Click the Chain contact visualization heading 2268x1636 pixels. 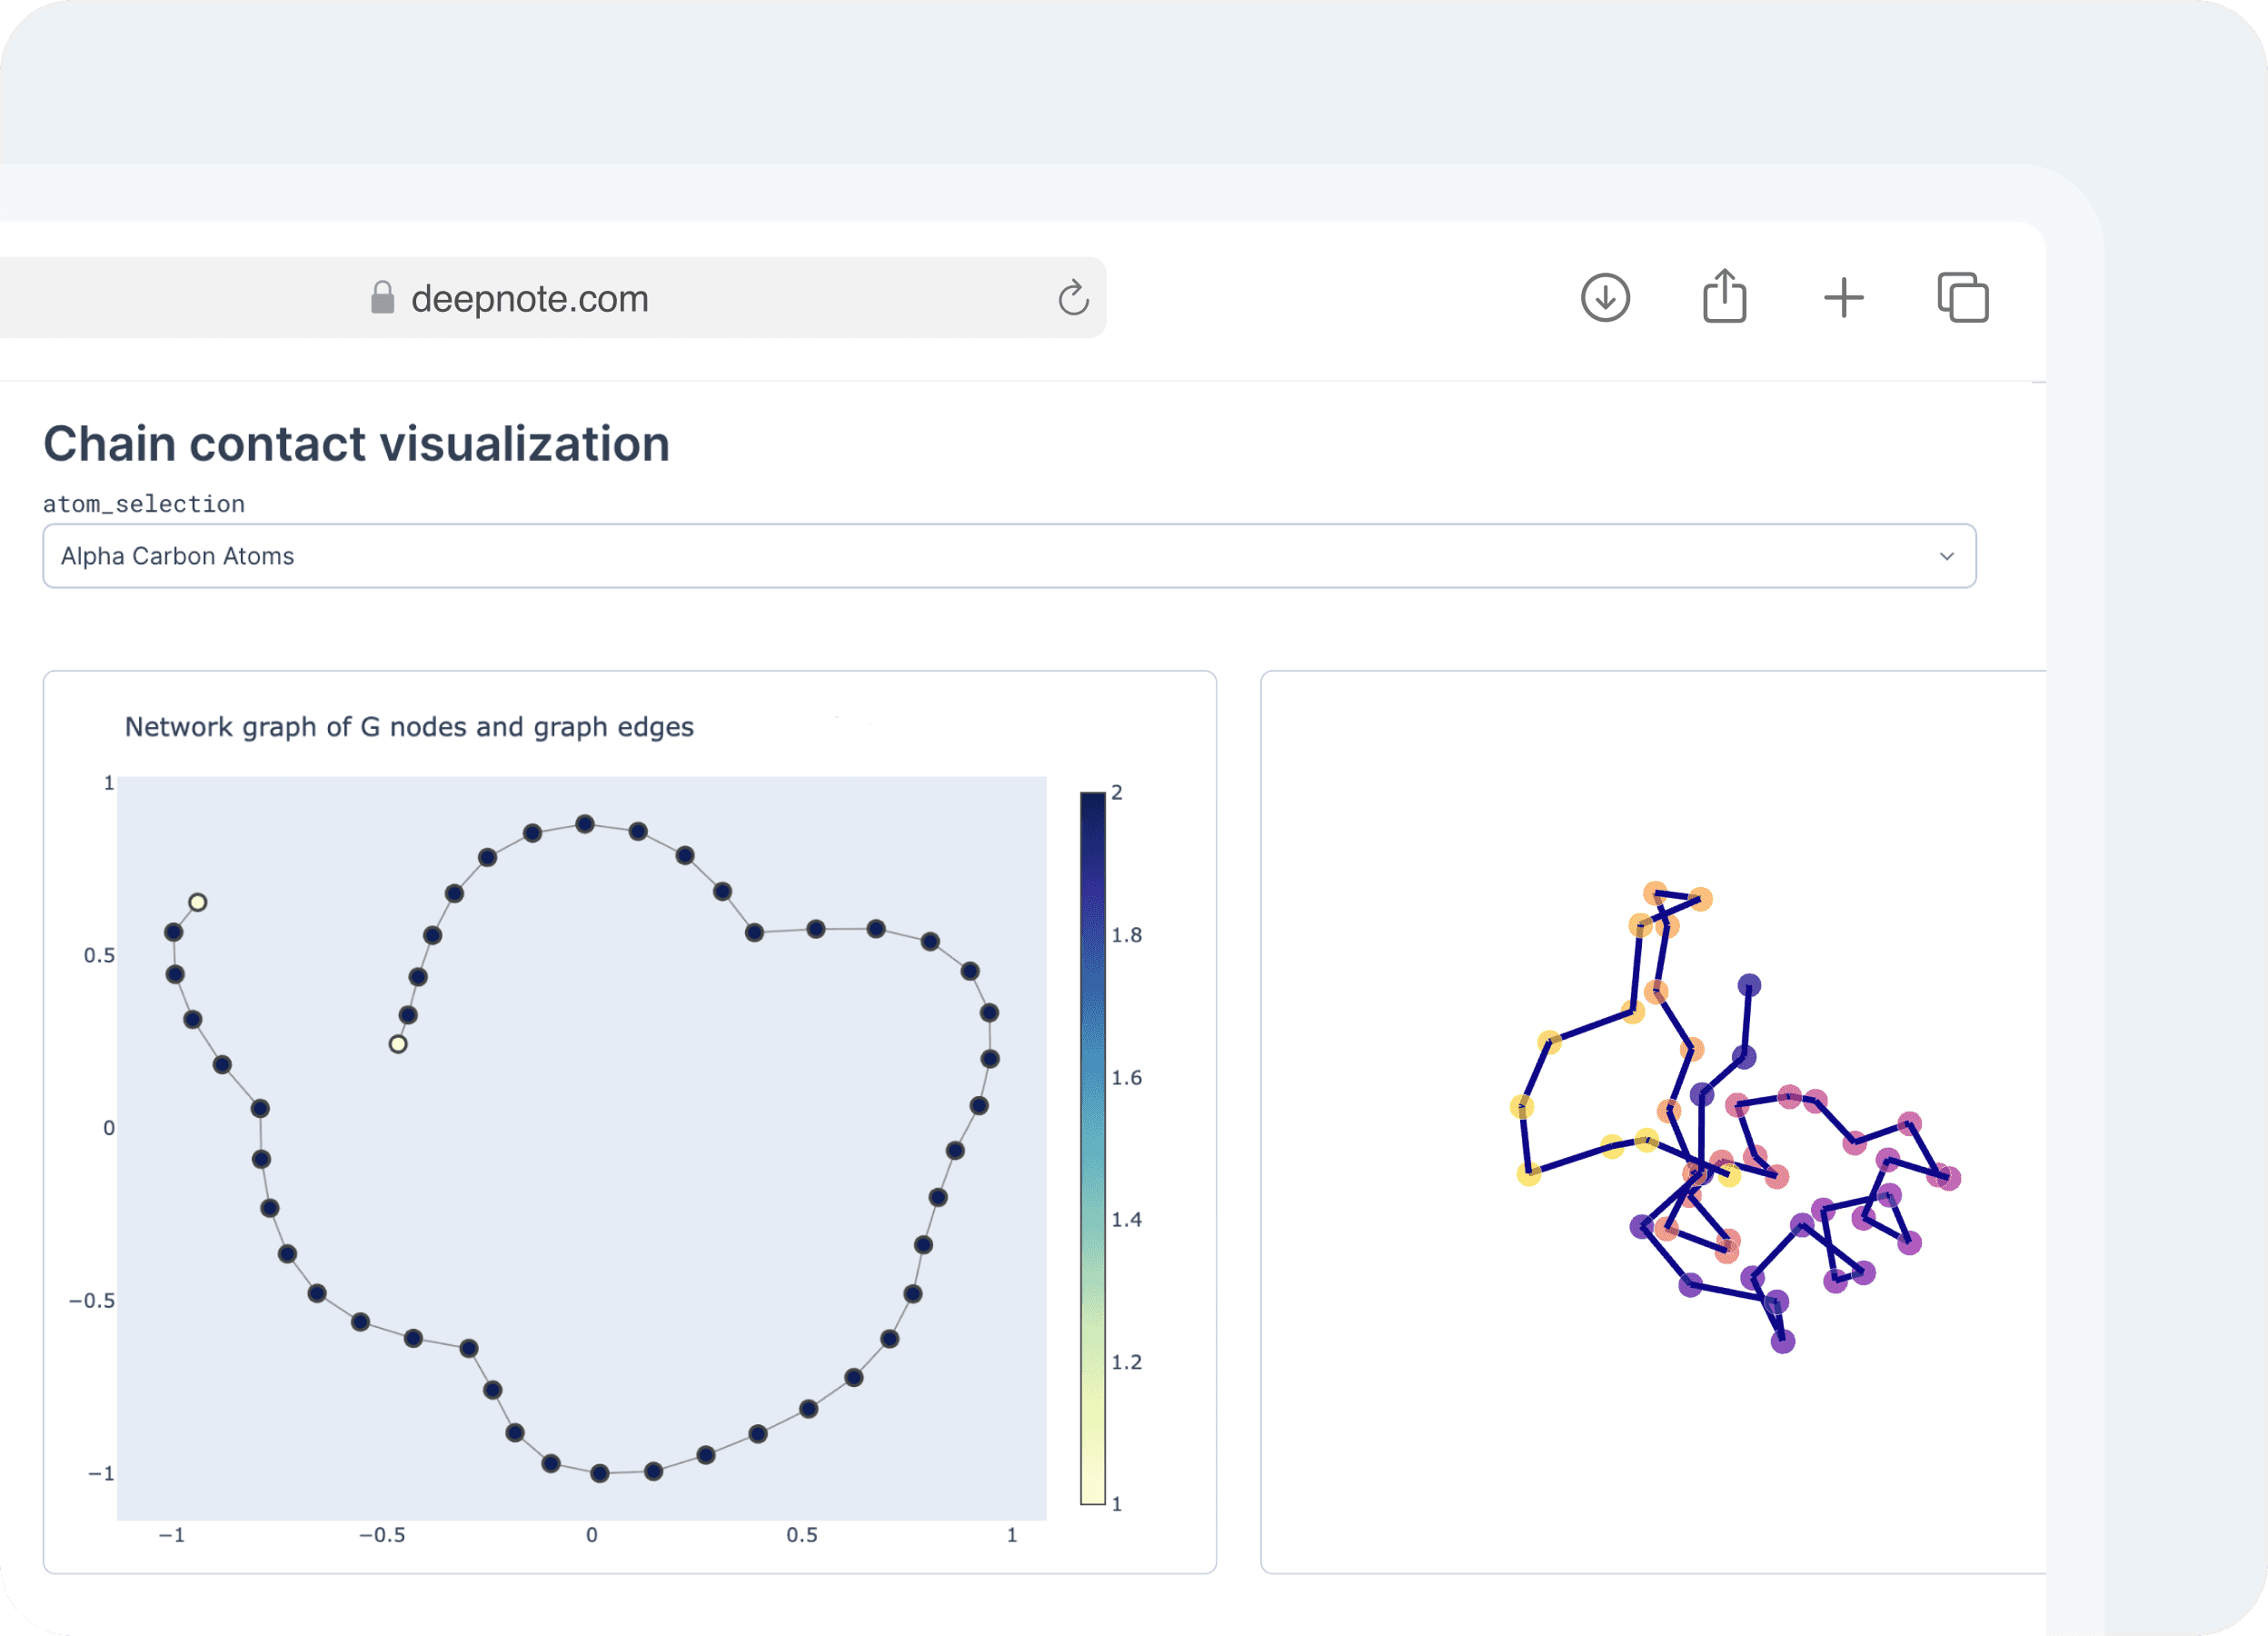[x=356, y=444]
